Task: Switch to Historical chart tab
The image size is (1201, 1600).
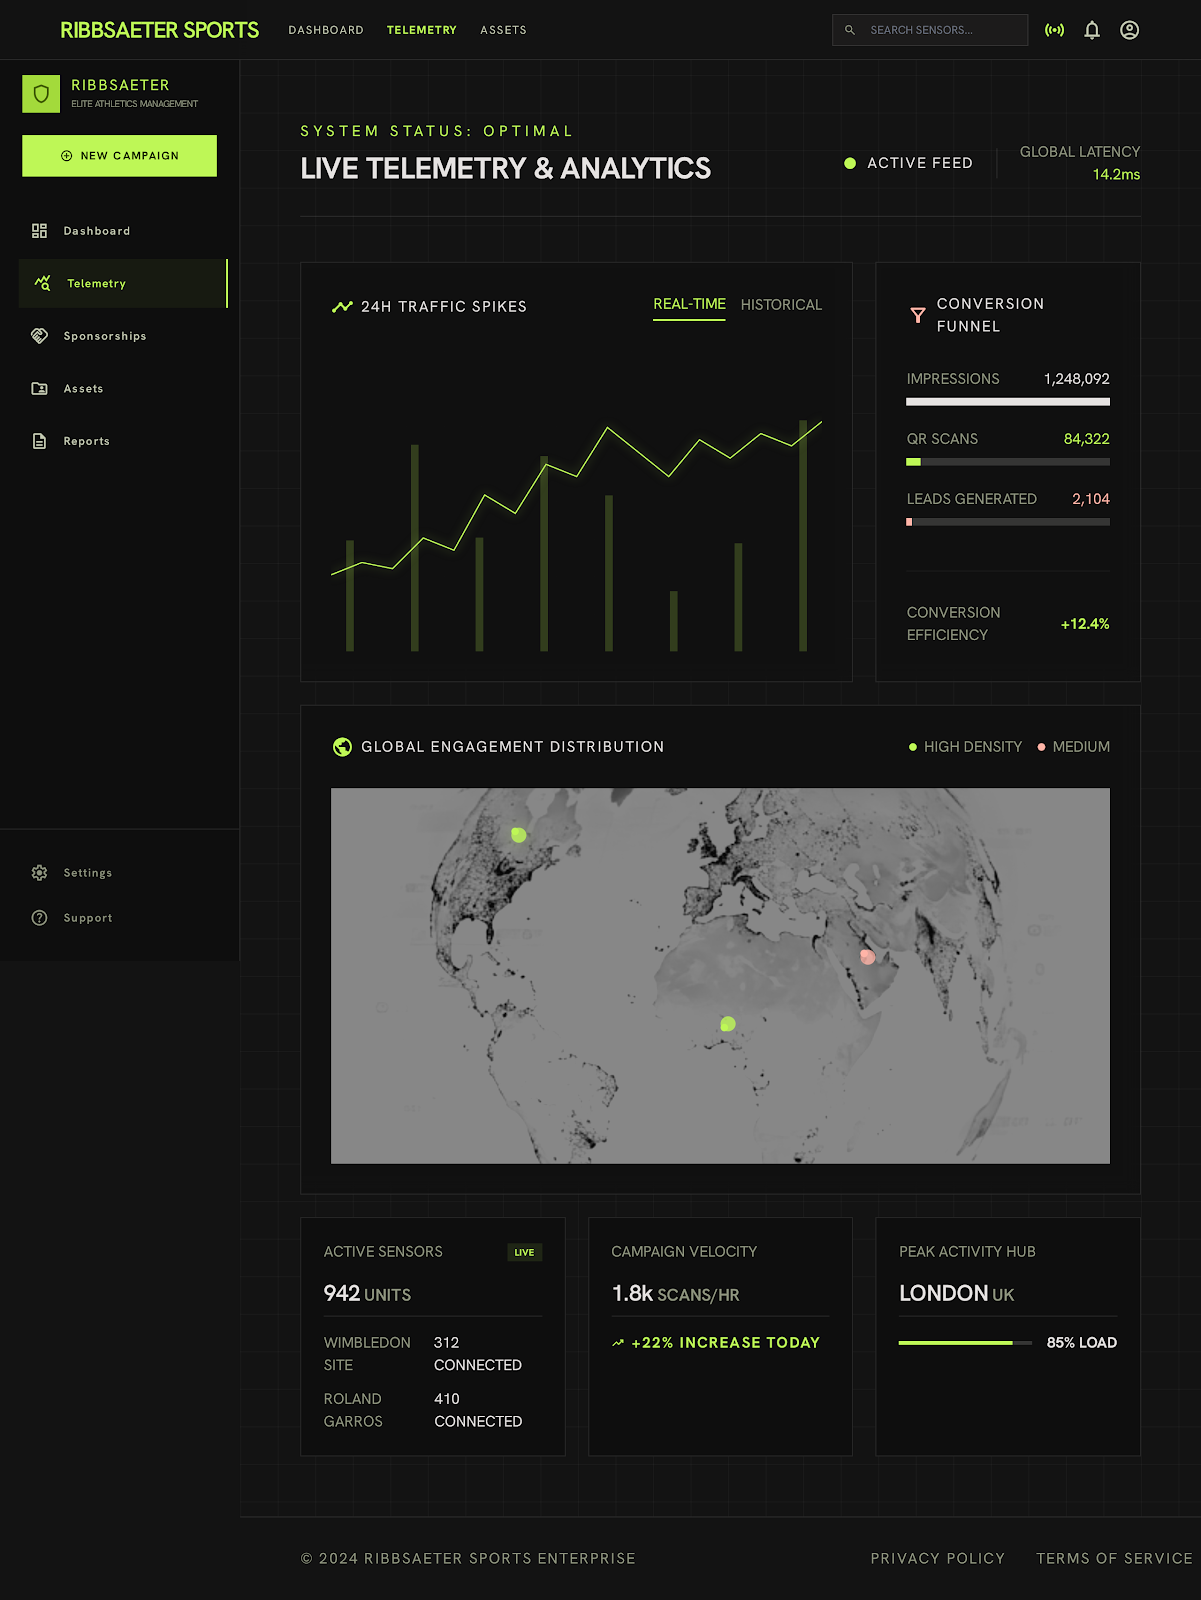Action: [x=781, y=305]
